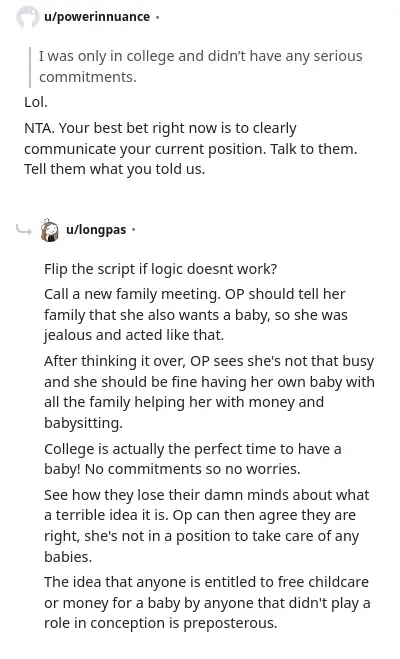The width and height of the screenshot is (400, 659).
Task: Click the word "preposterous." at the end
Action: click(230, 623)
